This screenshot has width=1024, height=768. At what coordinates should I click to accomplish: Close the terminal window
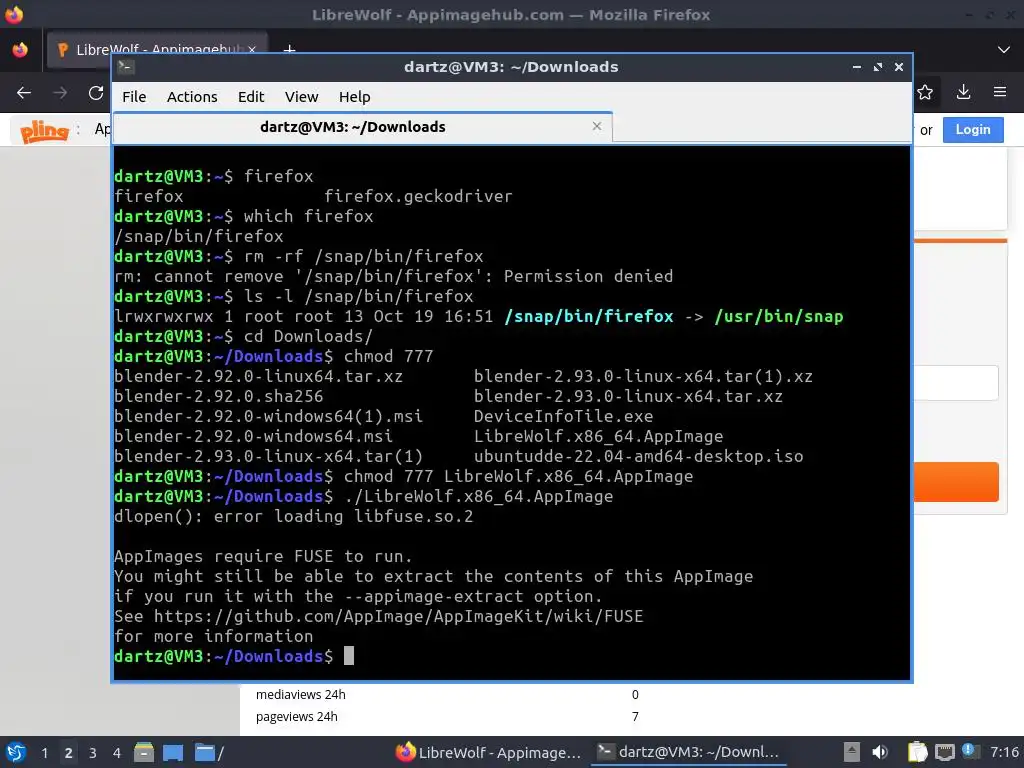899,67
